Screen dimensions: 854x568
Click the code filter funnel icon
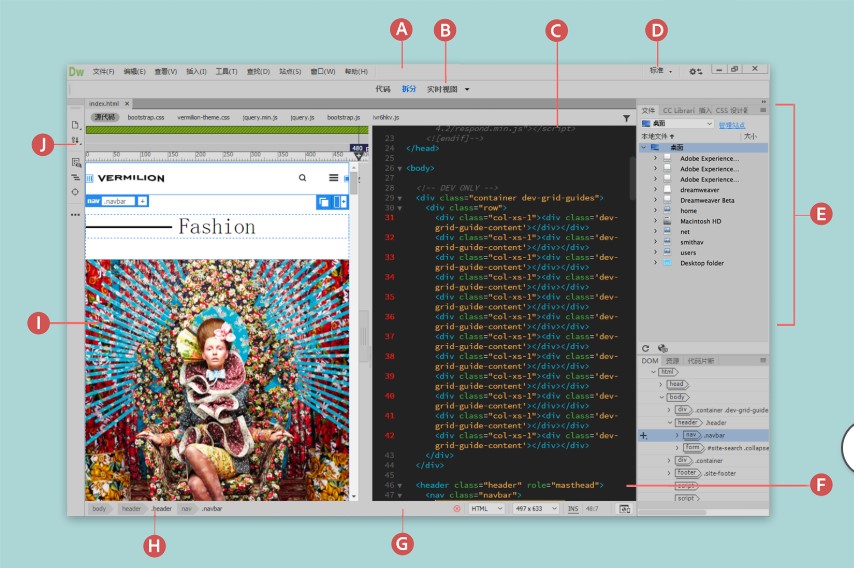626,118
